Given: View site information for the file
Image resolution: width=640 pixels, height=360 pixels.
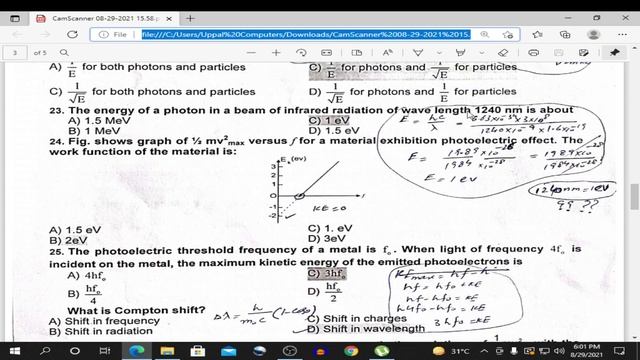Looking at the screenshot, I should (x=113, y=35).
